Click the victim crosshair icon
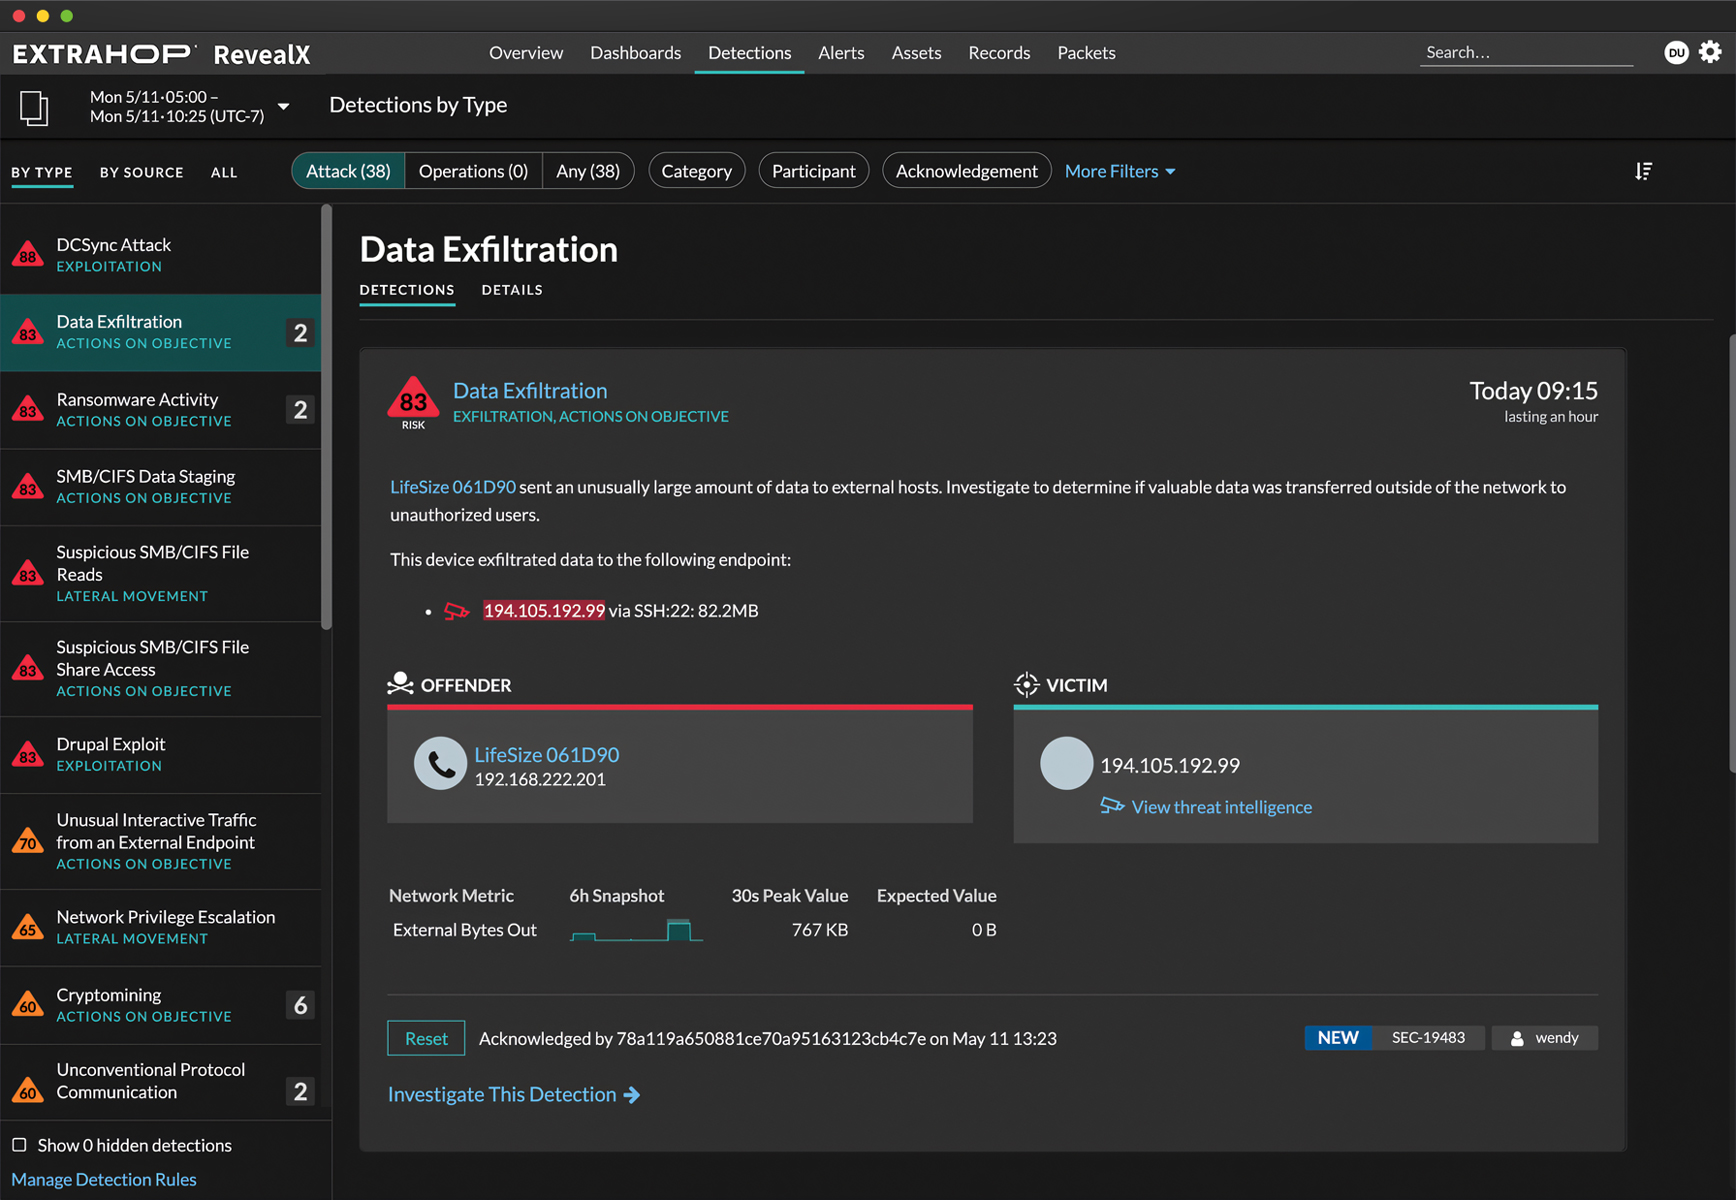This screenshot has width=1736, height=1200. click(x=1026, y=684)
